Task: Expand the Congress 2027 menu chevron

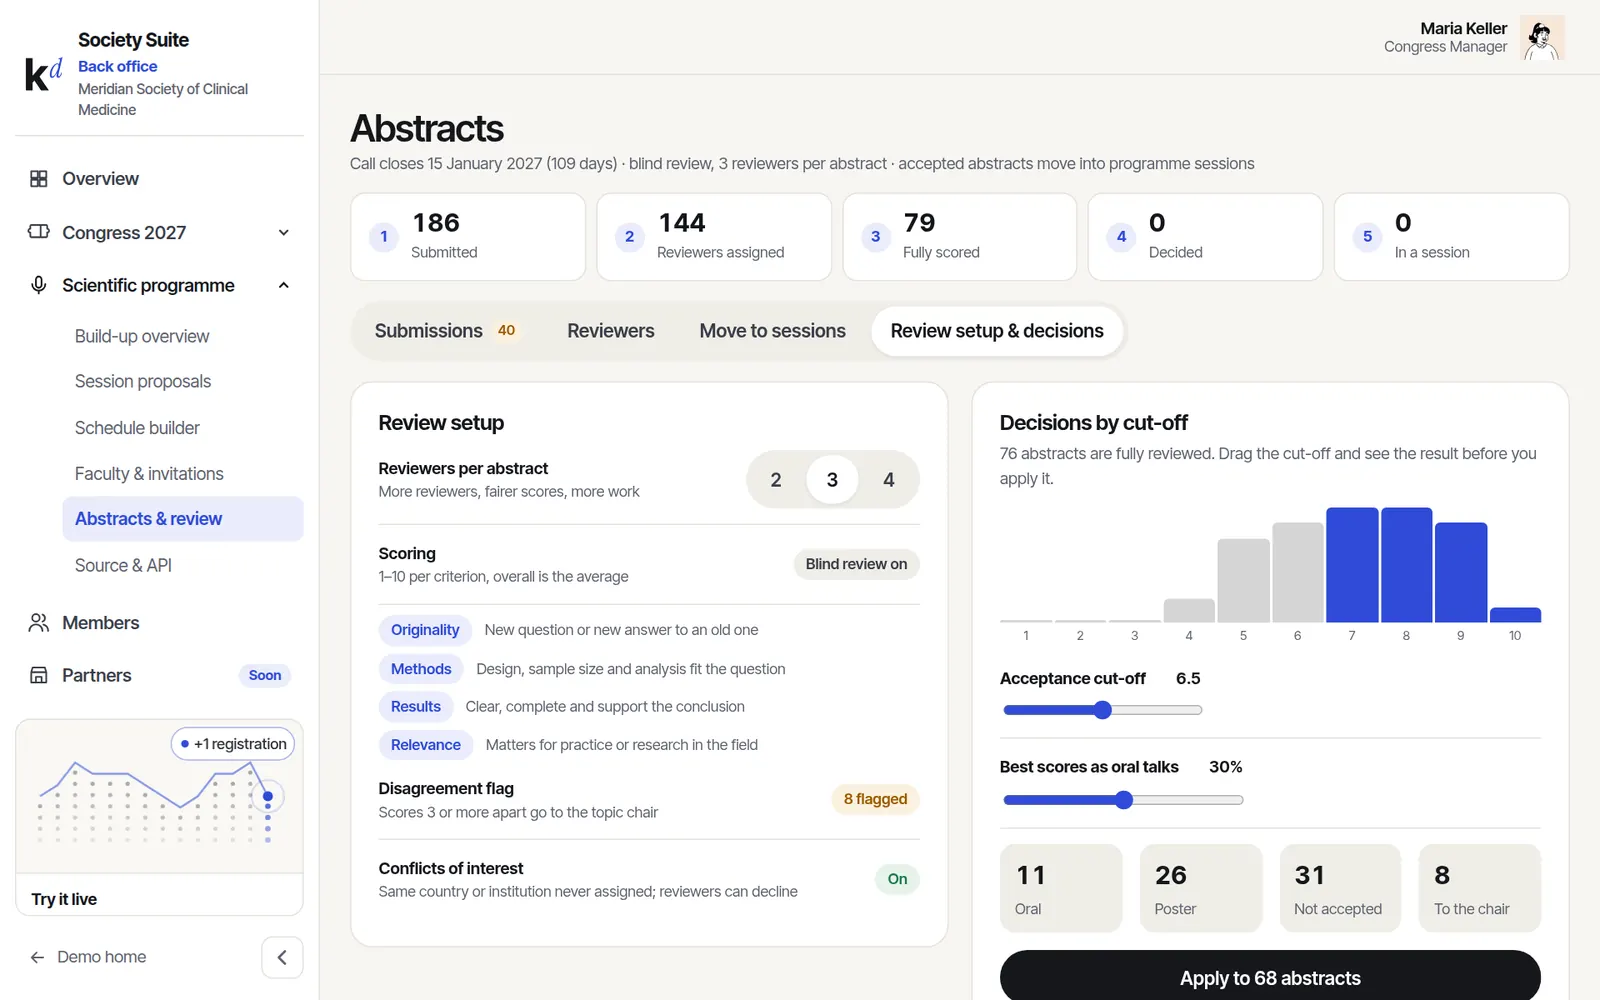Action: click(x=284, y=233)
